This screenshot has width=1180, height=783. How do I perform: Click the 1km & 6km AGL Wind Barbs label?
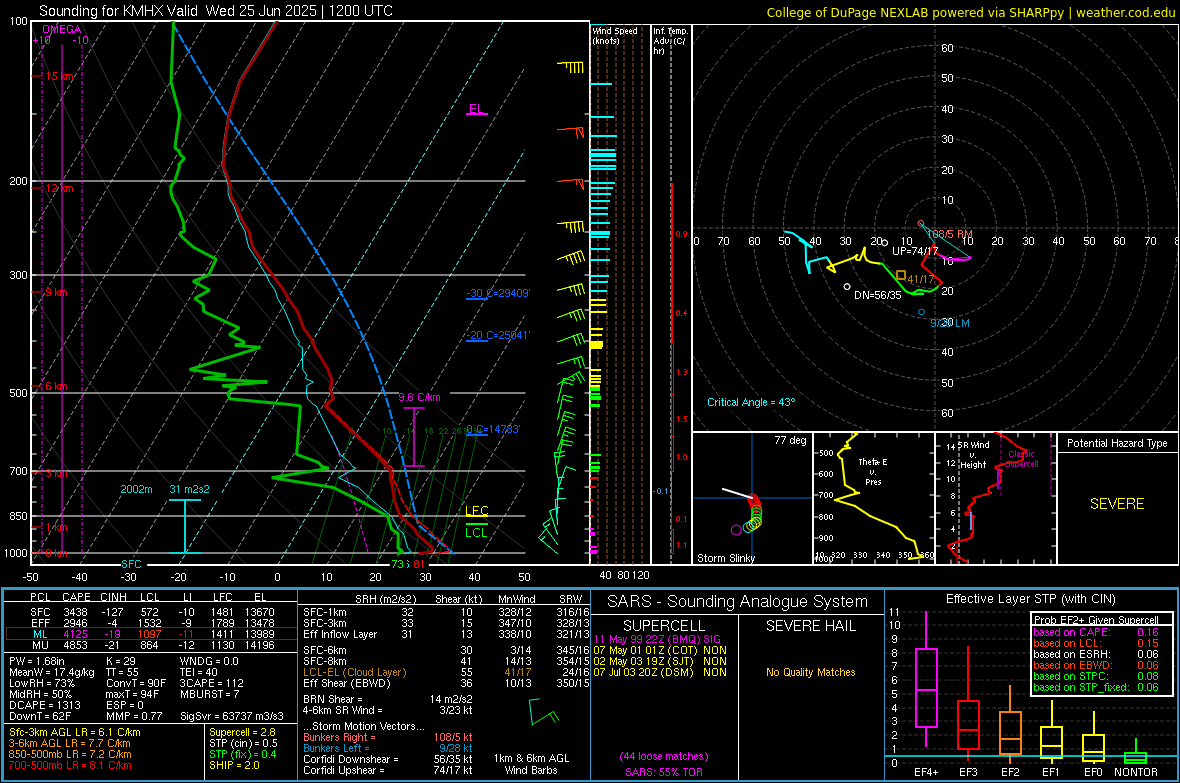click(531, 764)
